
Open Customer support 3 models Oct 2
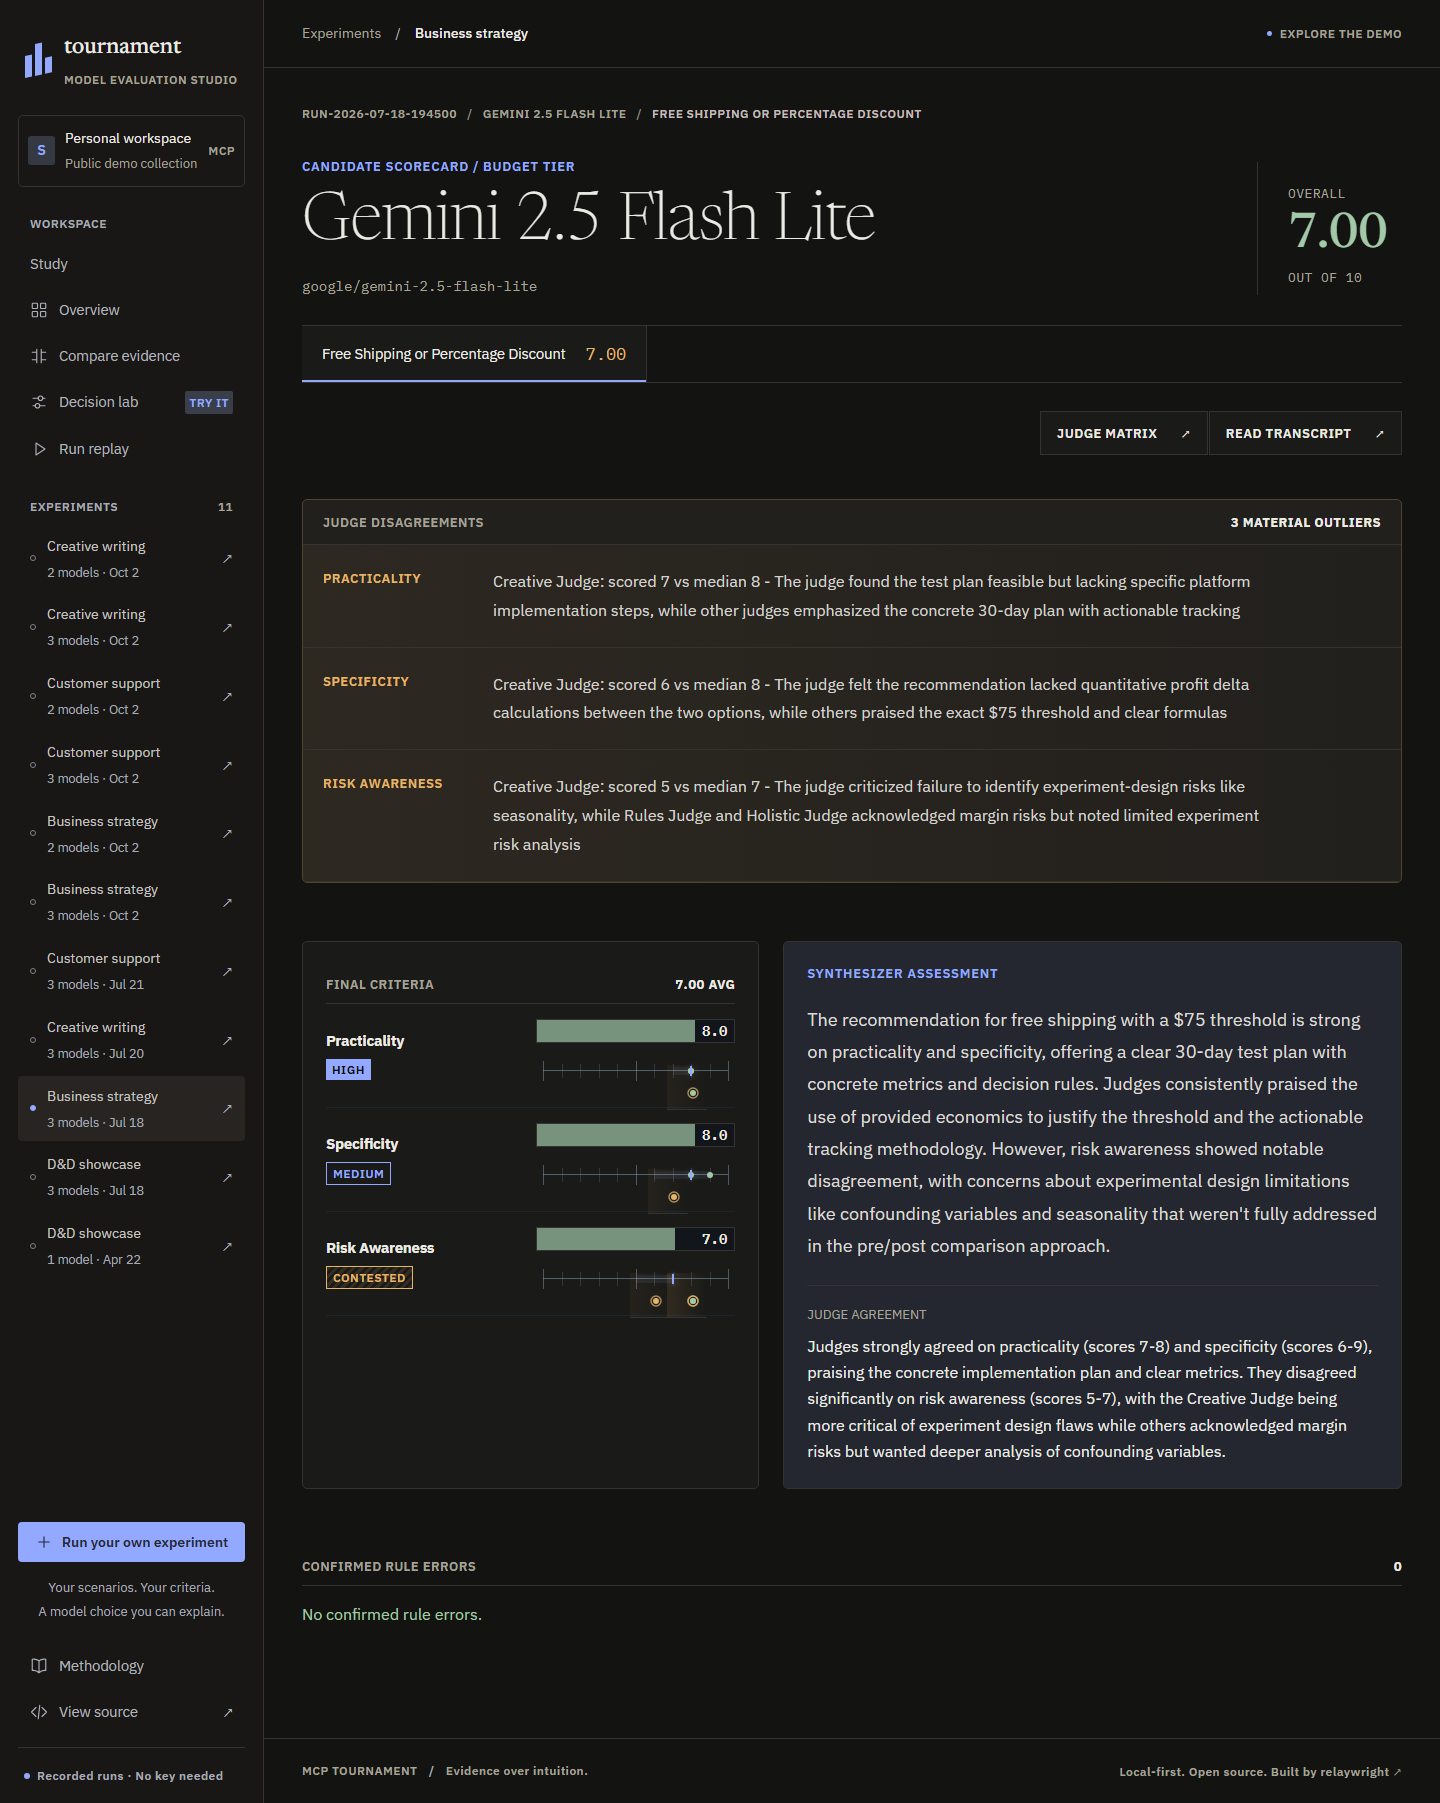pos(131,764)
